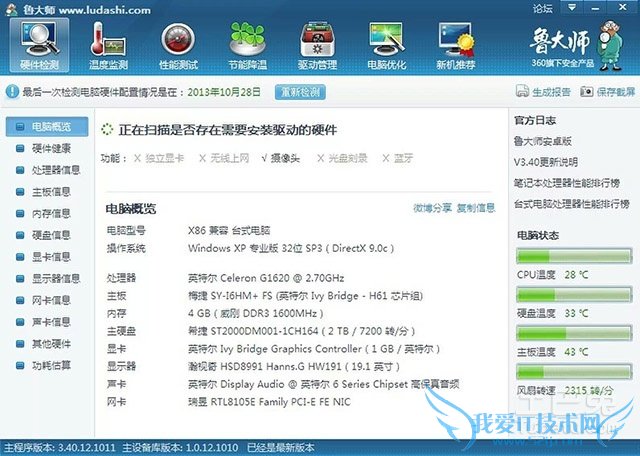Minimize the 鲁大师 window
Screen dimensions: 640x456
click(595, 7)
